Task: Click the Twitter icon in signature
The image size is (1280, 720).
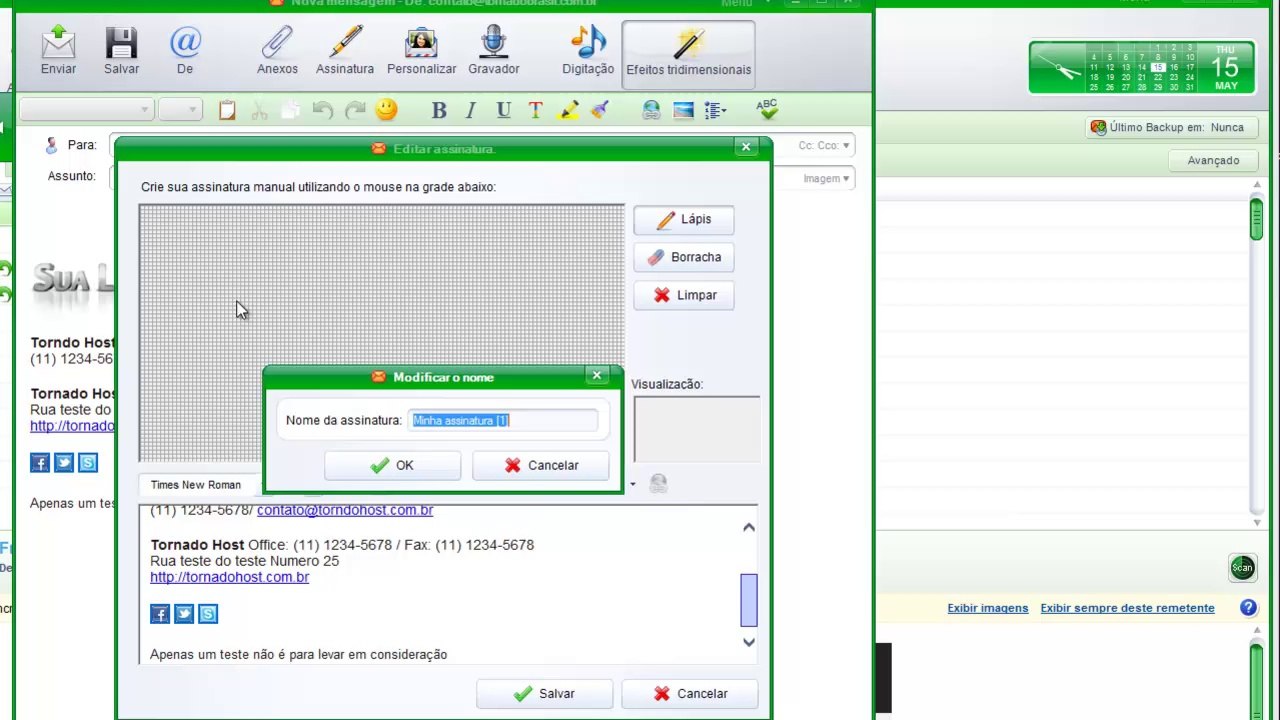Action: (x=184, y=614)
